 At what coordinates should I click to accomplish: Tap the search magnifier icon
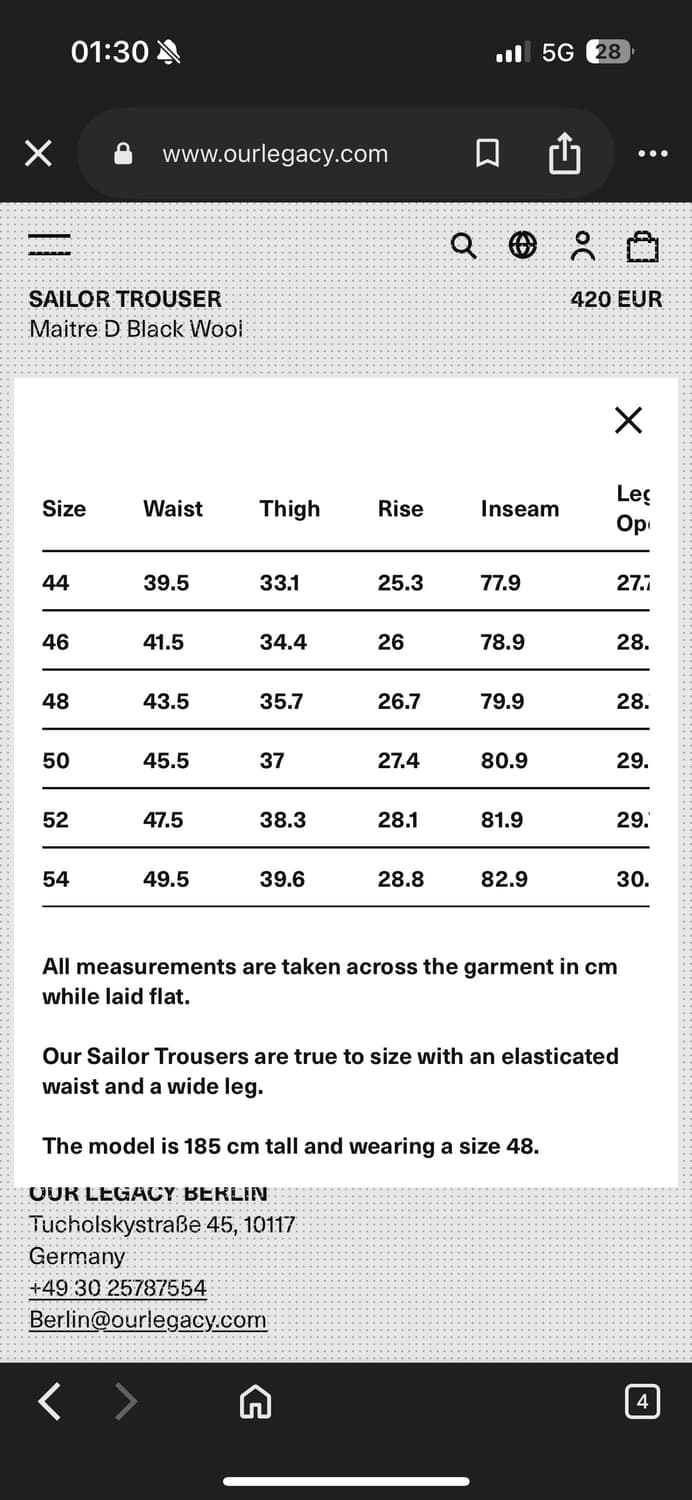[x=463, y=245]
